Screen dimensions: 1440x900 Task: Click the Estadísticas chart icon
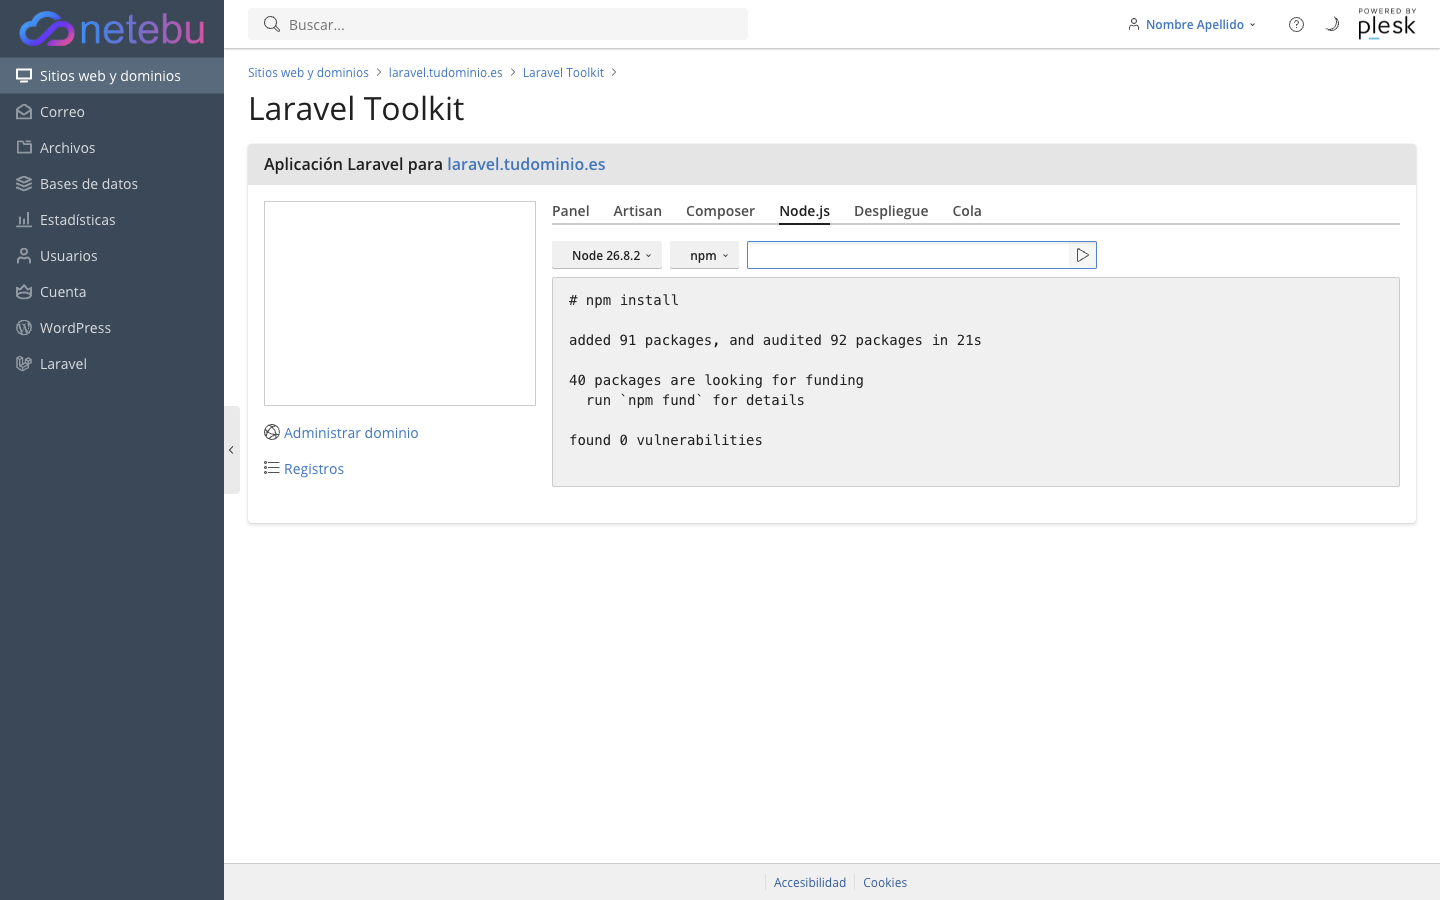coord(24,220)
